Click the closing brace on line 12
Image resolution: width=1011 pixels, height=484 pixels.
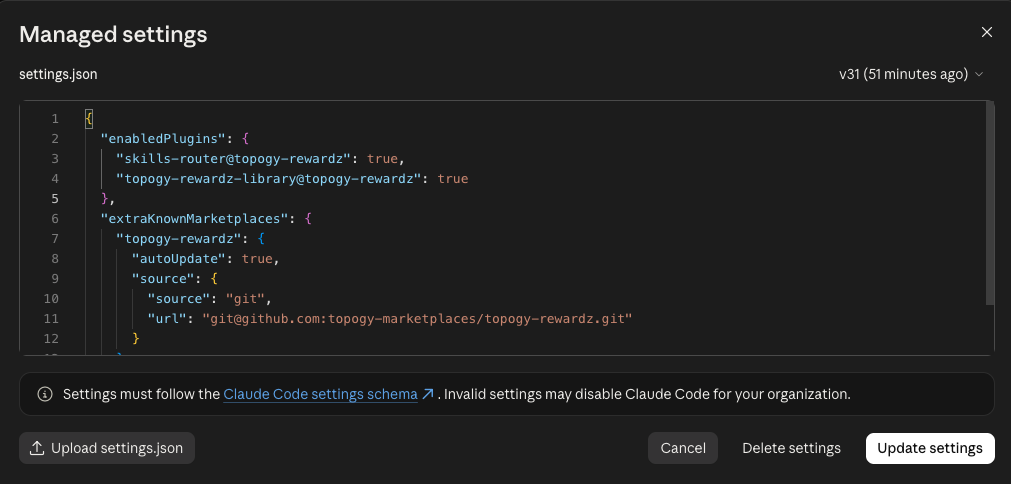coord(135,338)
